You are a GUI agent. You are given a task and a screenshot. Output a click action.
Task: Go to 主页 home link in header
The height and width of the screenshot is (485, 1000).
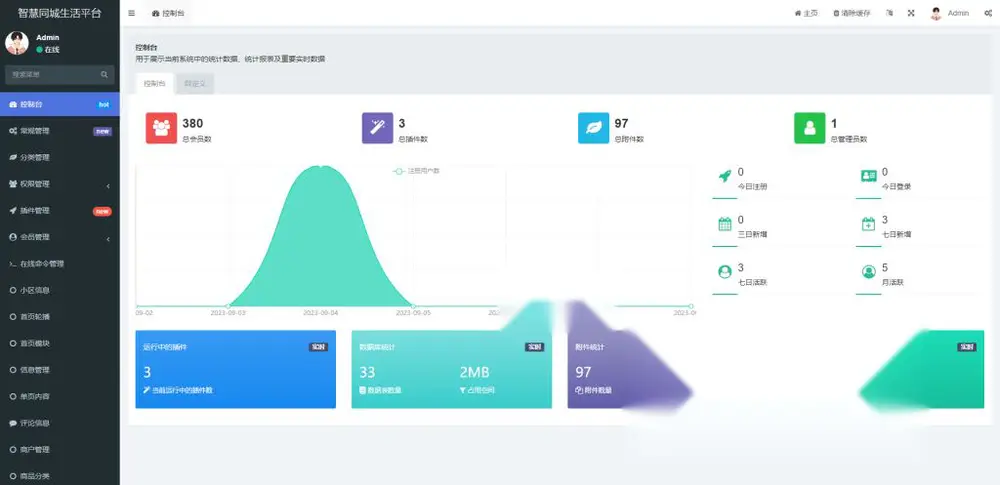(x=806, y=13)
